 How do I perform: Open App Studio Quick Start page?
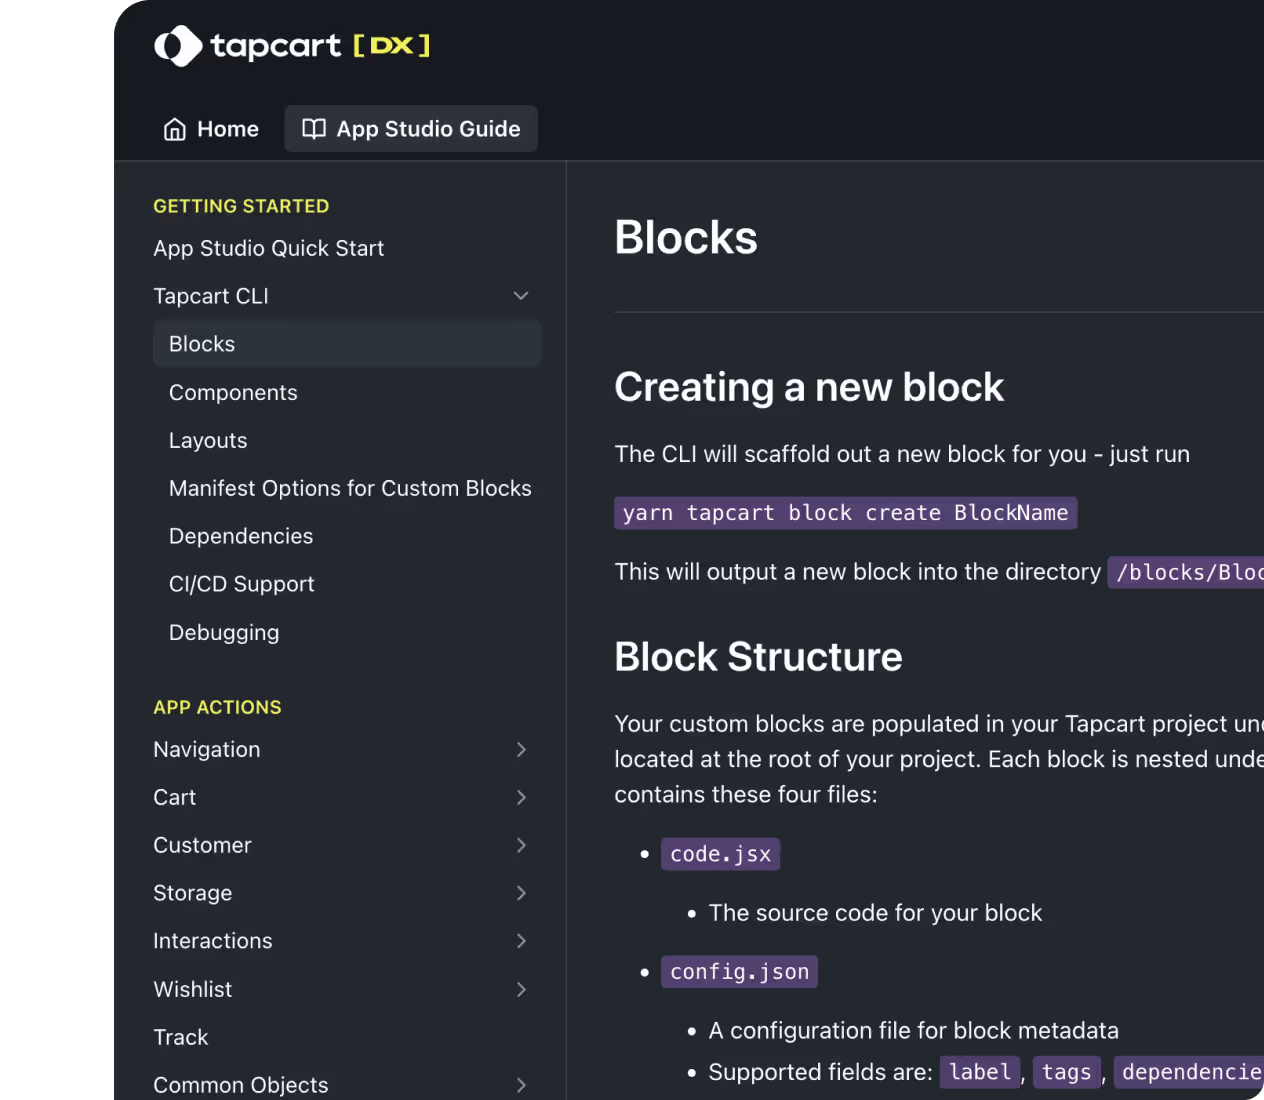(x=268, y=248)
